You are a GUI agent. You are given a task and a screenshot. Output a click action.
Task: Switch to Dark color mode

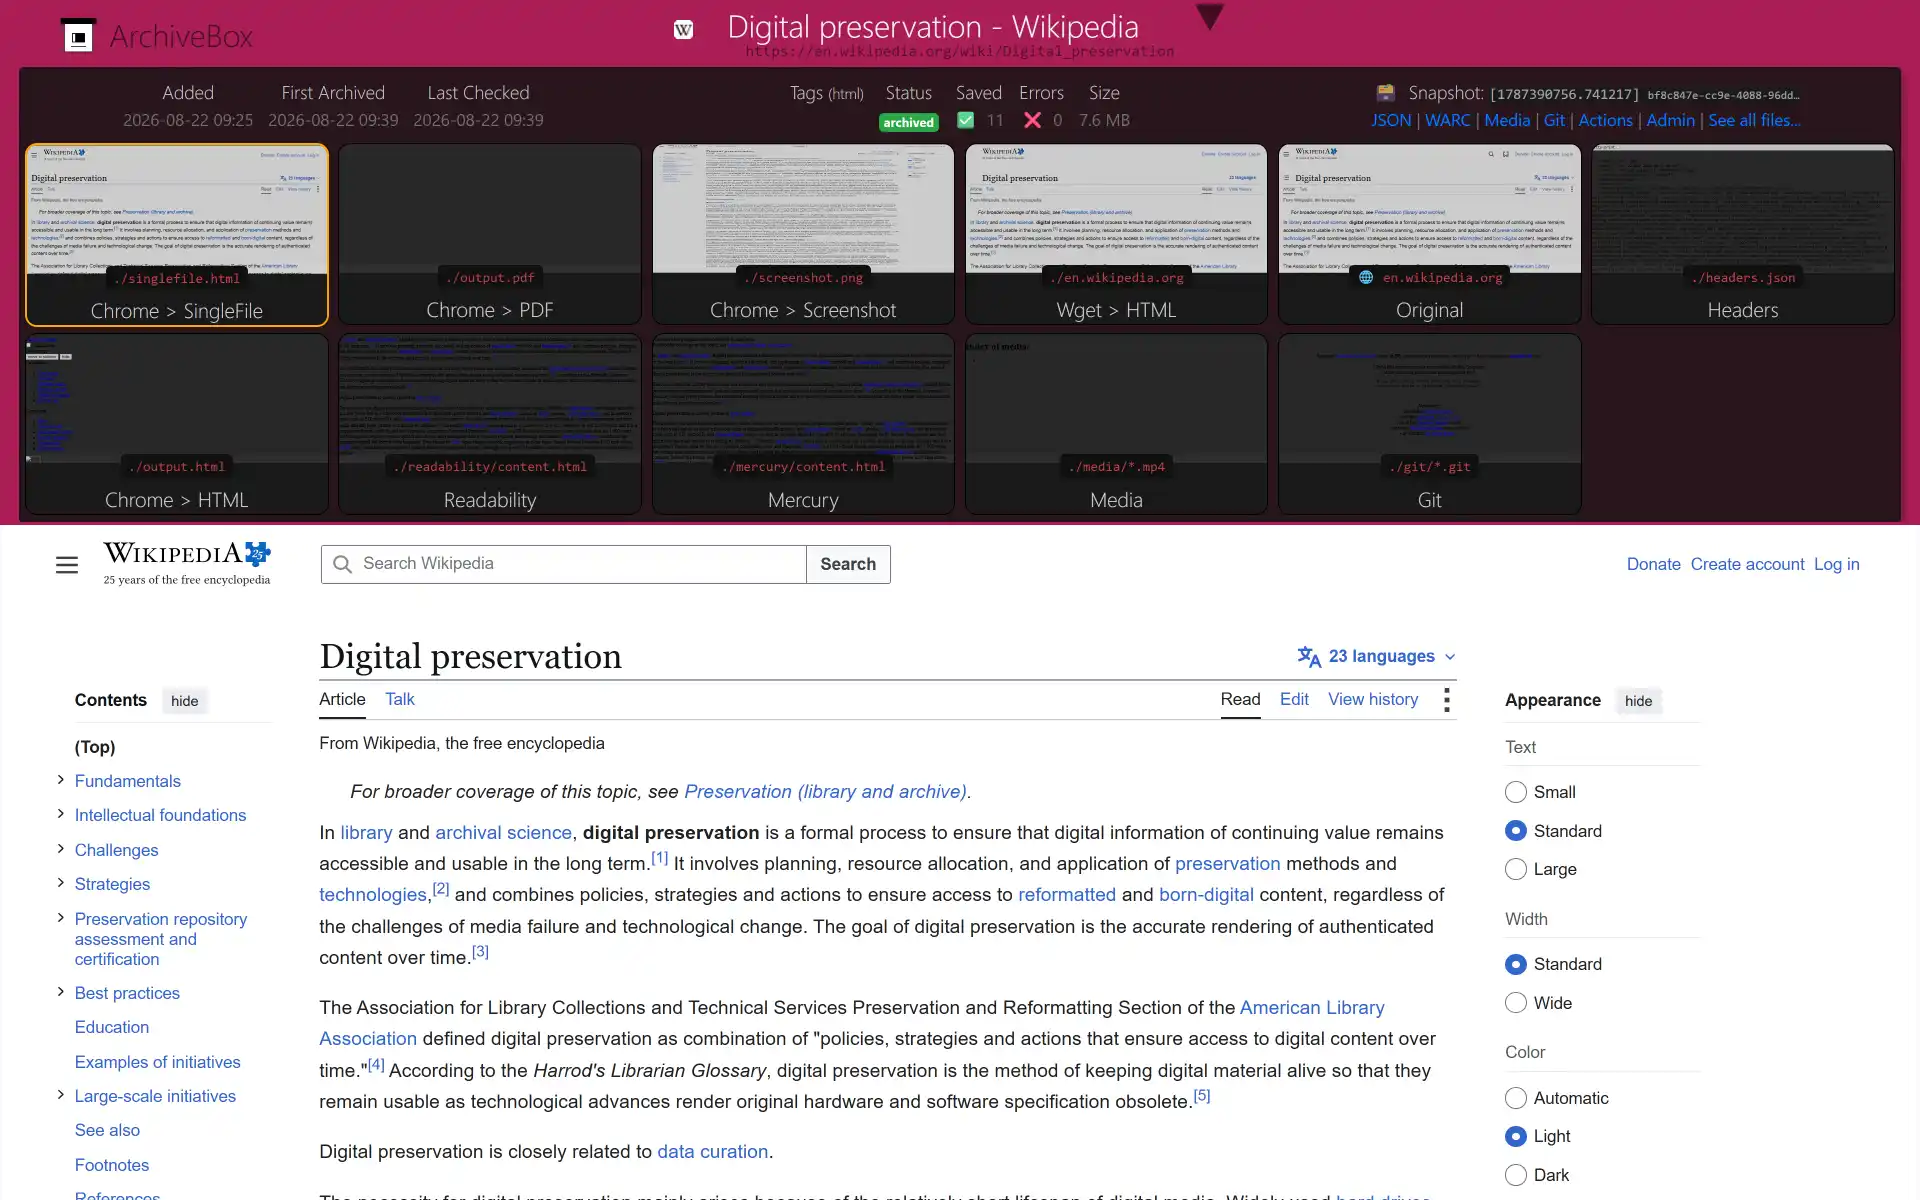point(1516,1175)
